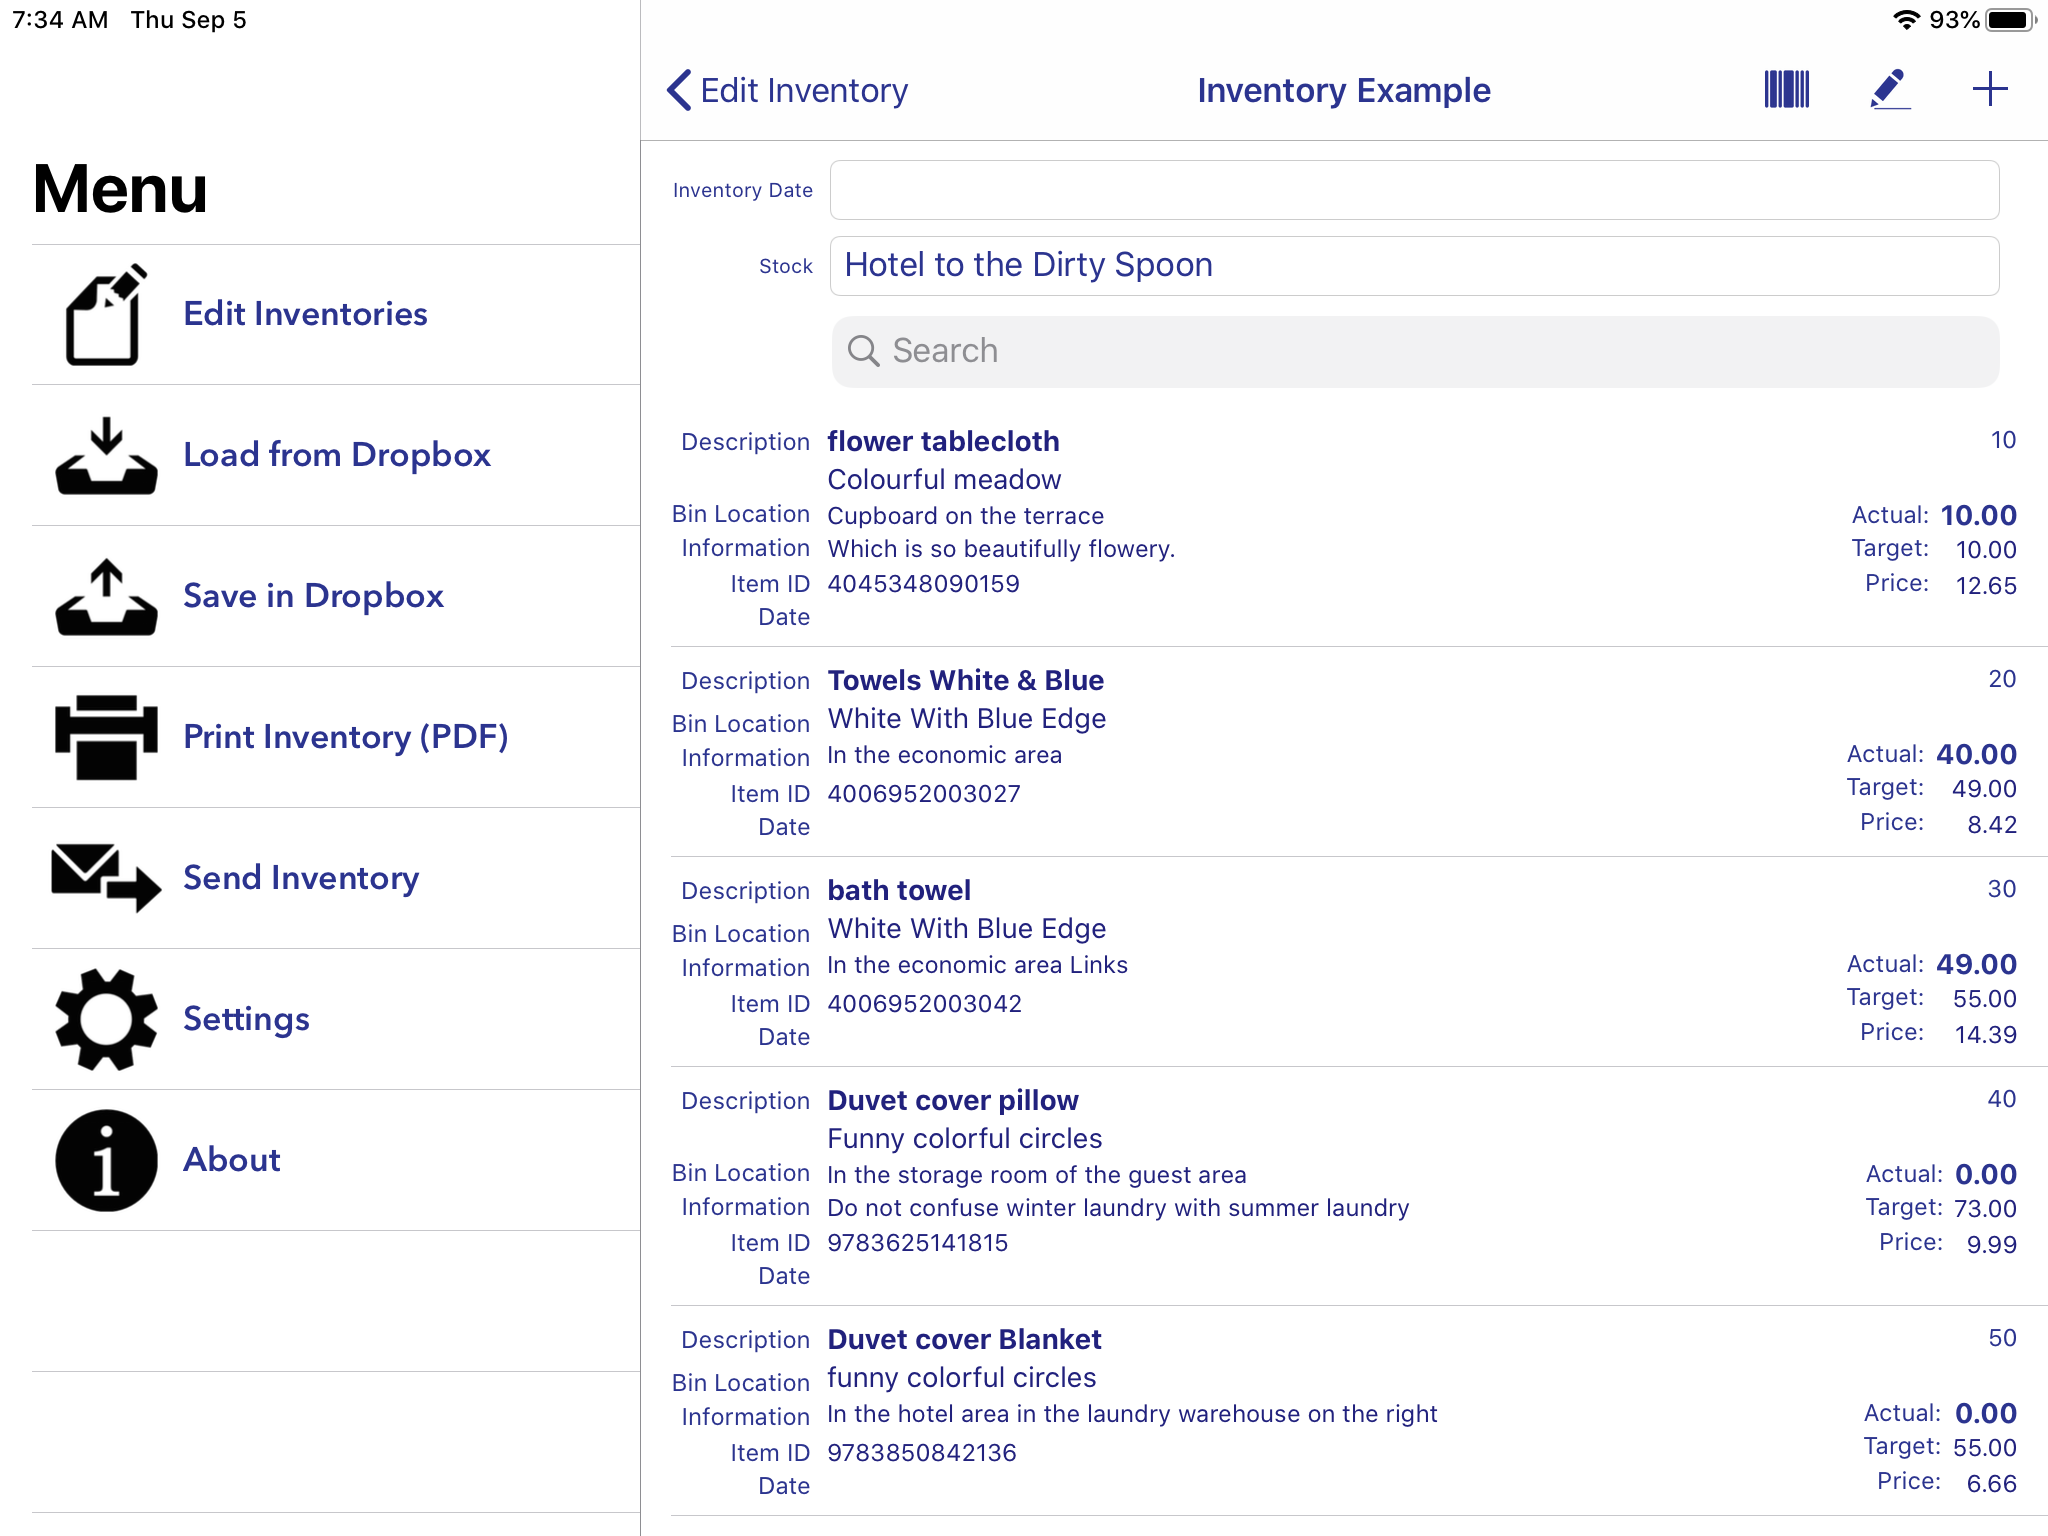Screen dimensions: 2048x1536
Task: Click the Stock field Hotel to the Dirty Spoon
Action: pyautogui.click(x=1413, y=266)
